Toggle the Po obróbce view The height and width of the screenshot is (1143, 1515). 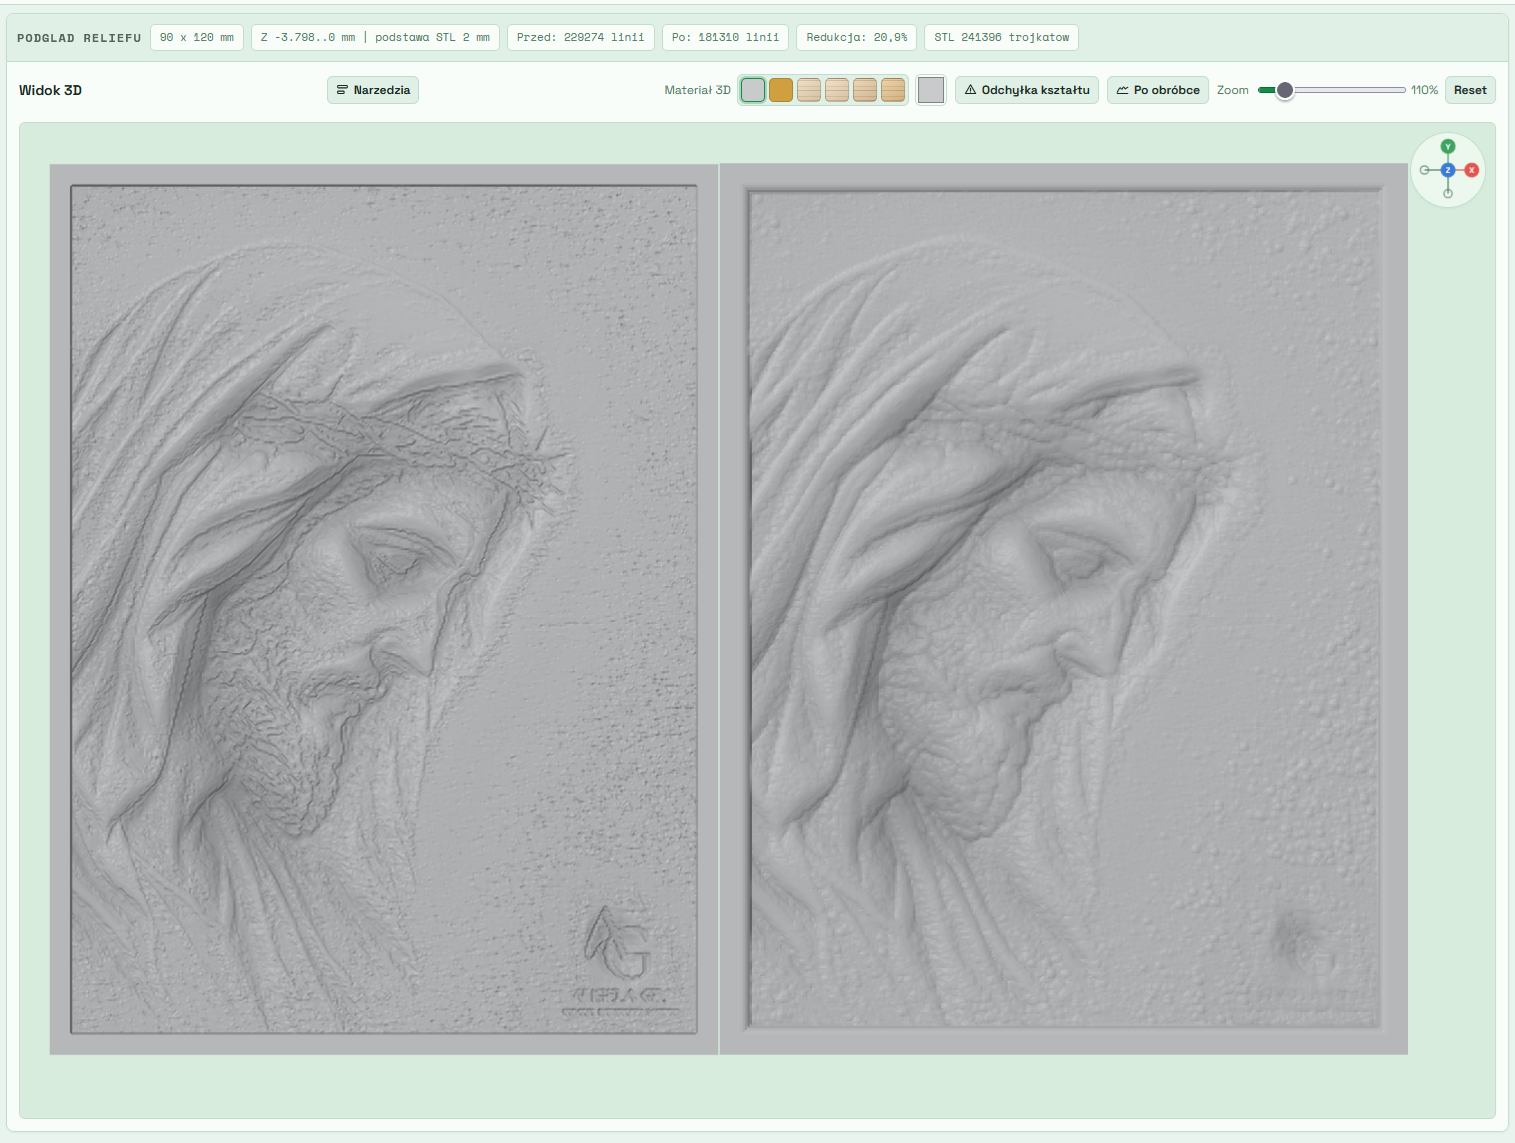[x=1158, y=90]
